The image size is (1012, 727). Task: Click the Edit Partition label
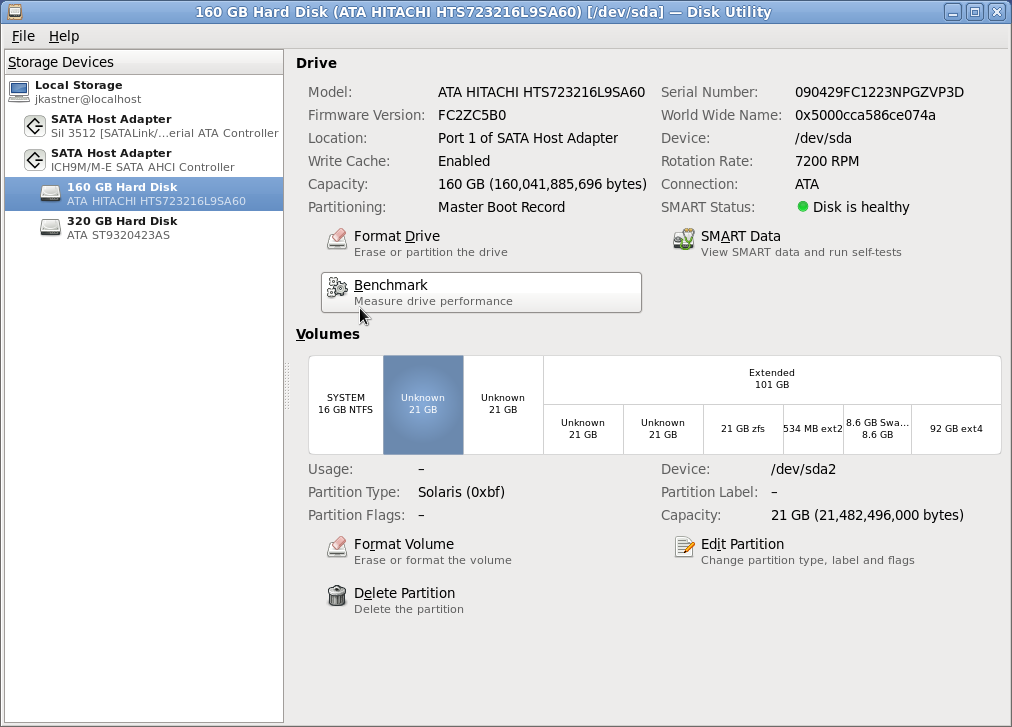742,544
